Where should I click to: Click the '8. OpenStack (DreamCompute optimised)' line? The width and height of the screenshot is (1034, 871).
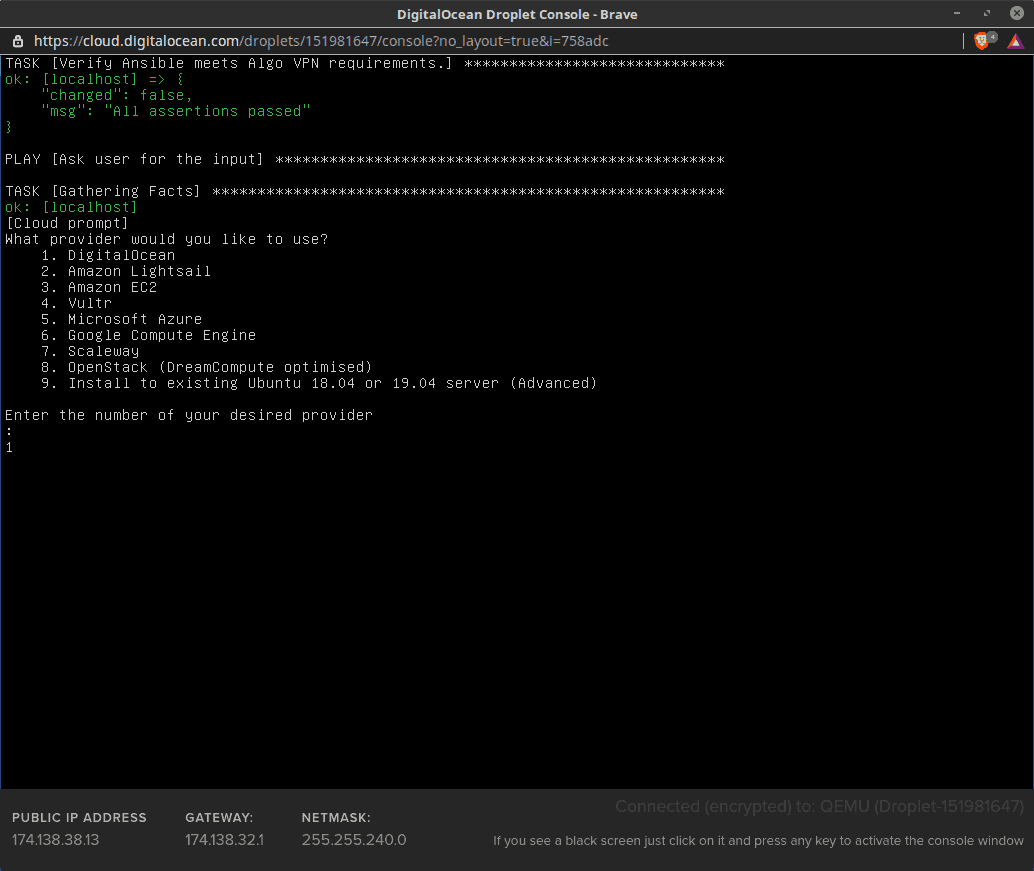click(206, 367)
